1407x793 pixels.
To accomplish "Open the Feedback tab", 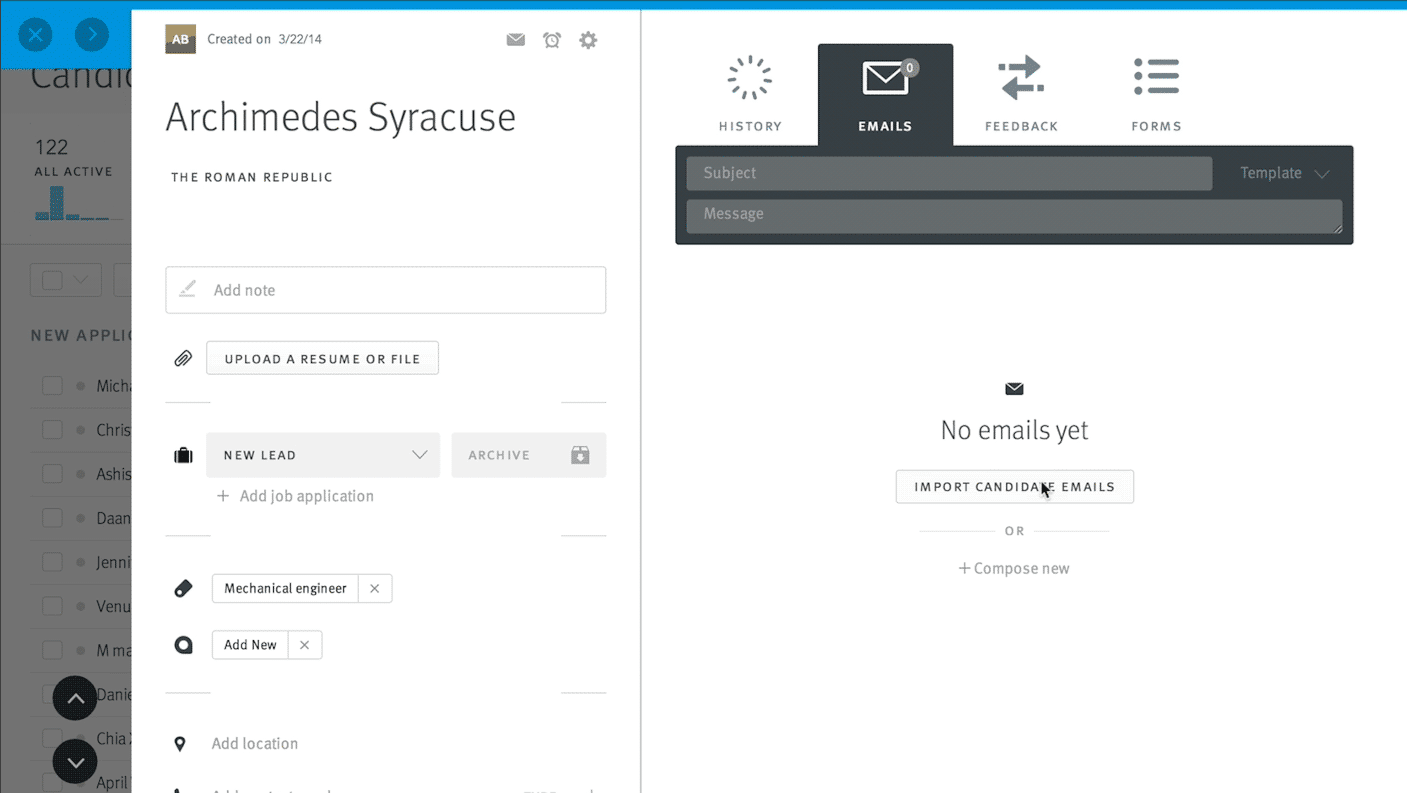I will (1021, 95).
